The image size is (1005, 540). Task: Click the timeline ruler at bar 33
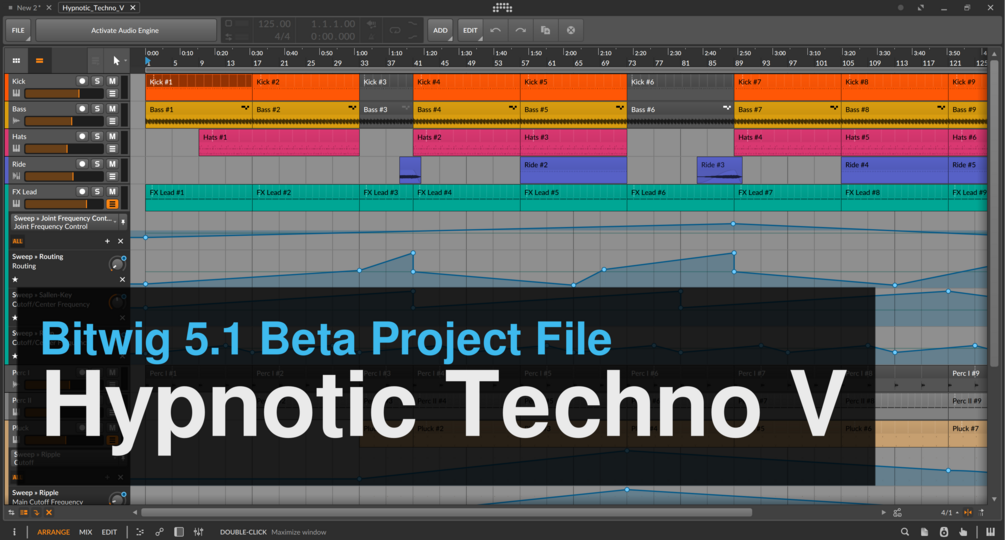click(364, 63)
